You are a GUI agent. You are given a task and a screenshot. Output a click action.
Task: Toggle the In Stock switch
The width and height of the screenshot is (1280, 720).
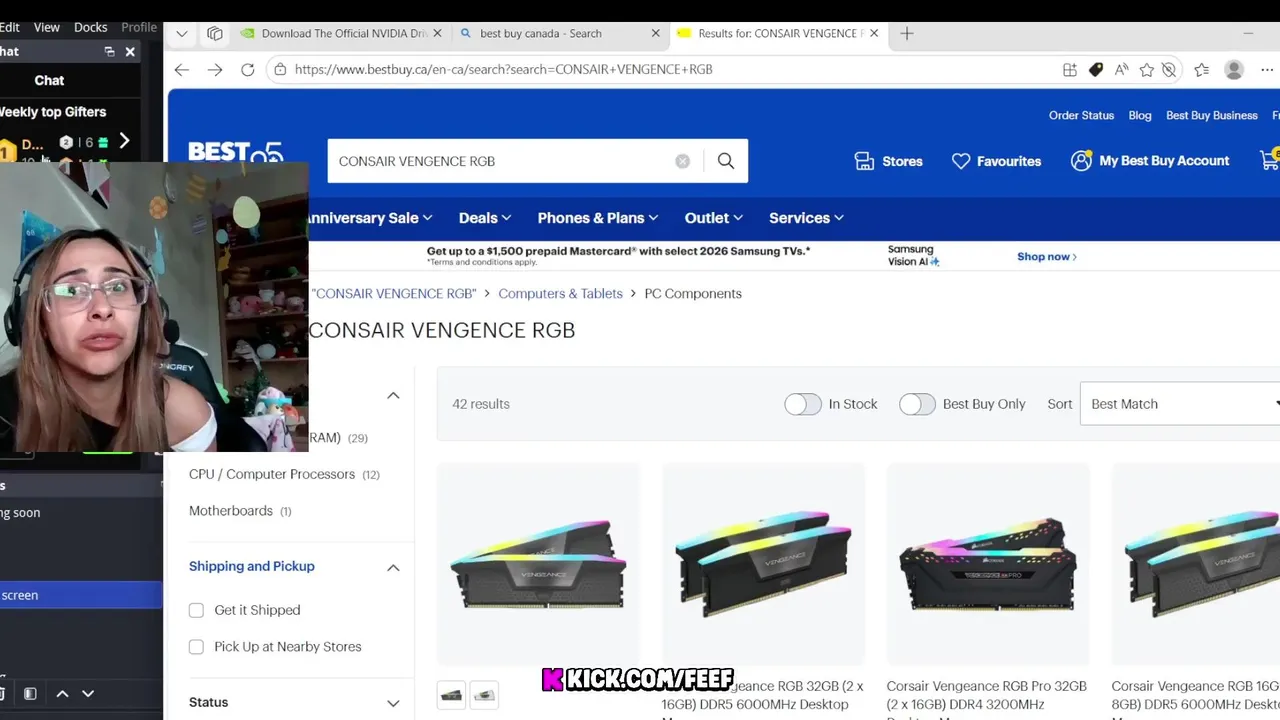point(802,404)
